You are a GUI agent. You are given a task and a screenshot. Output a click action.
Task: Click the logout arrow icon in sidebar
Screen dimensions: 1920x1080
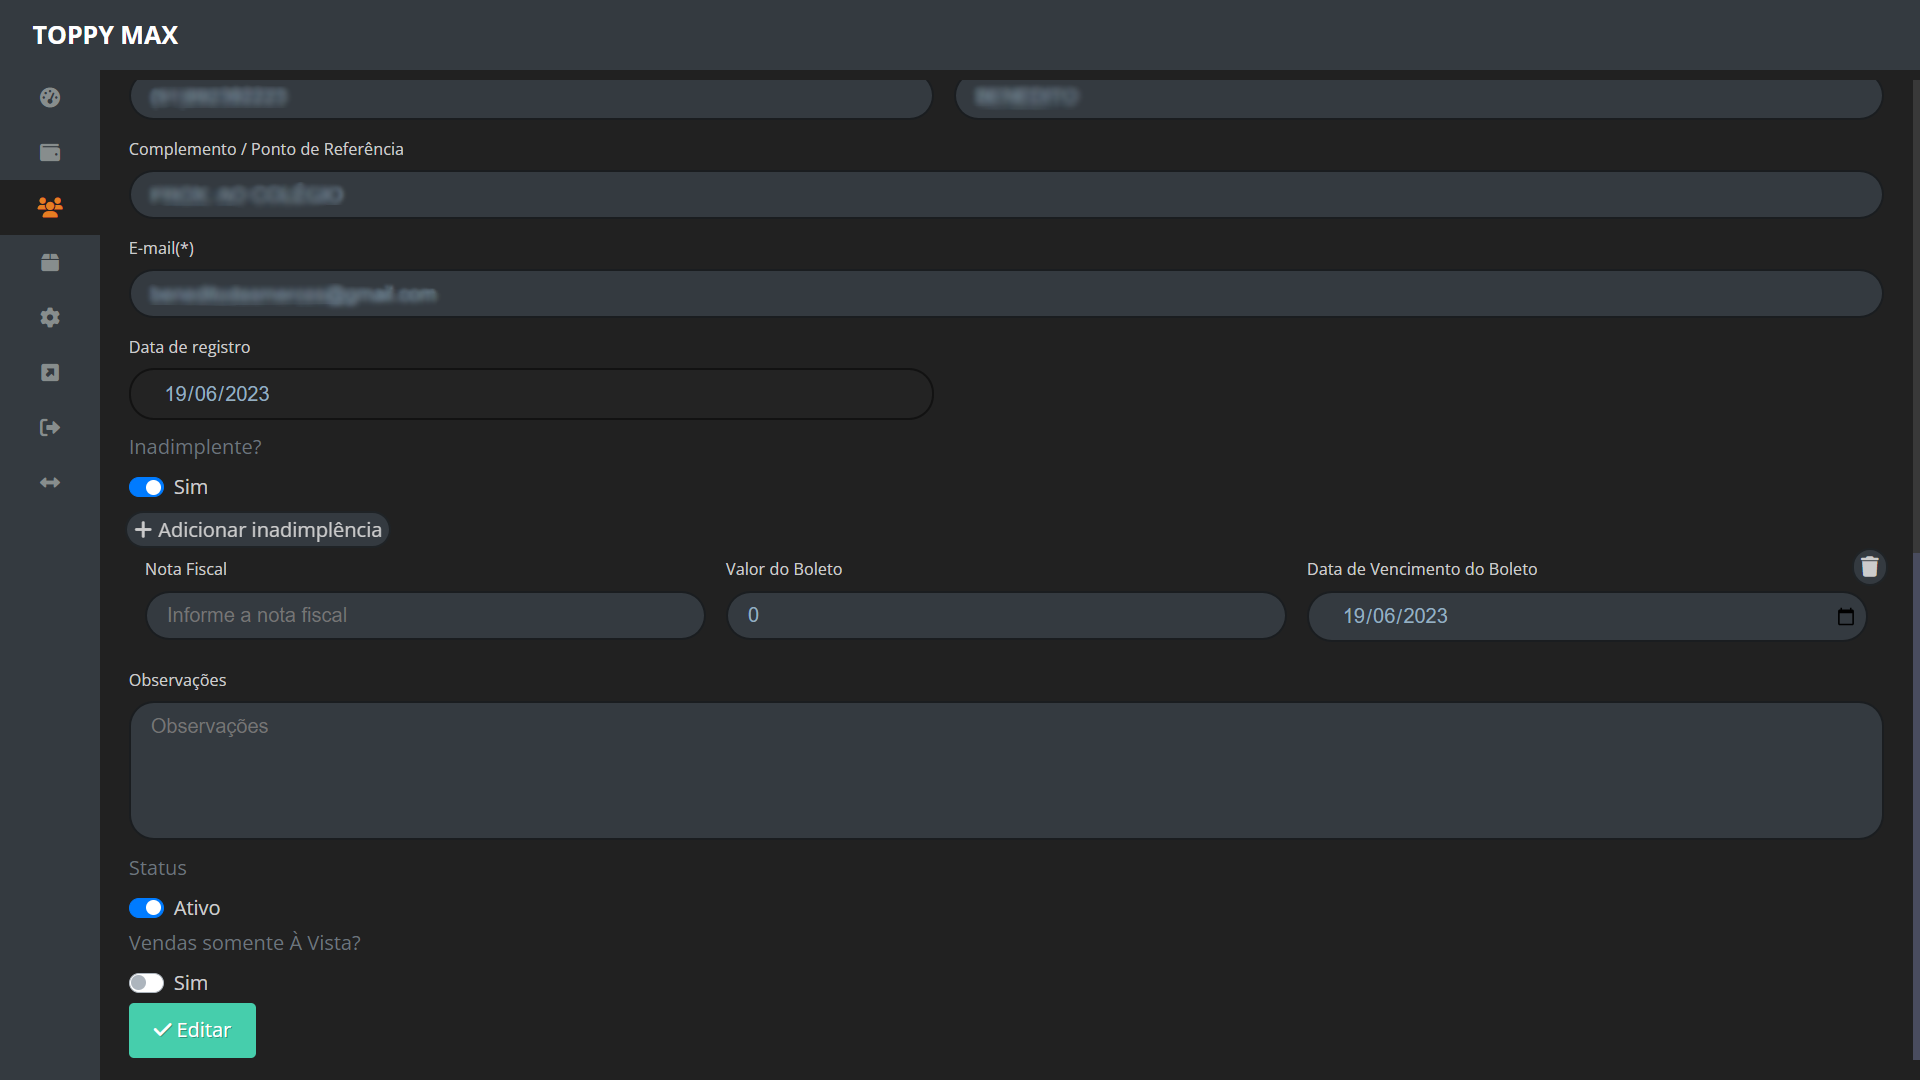tap(50, 427)
